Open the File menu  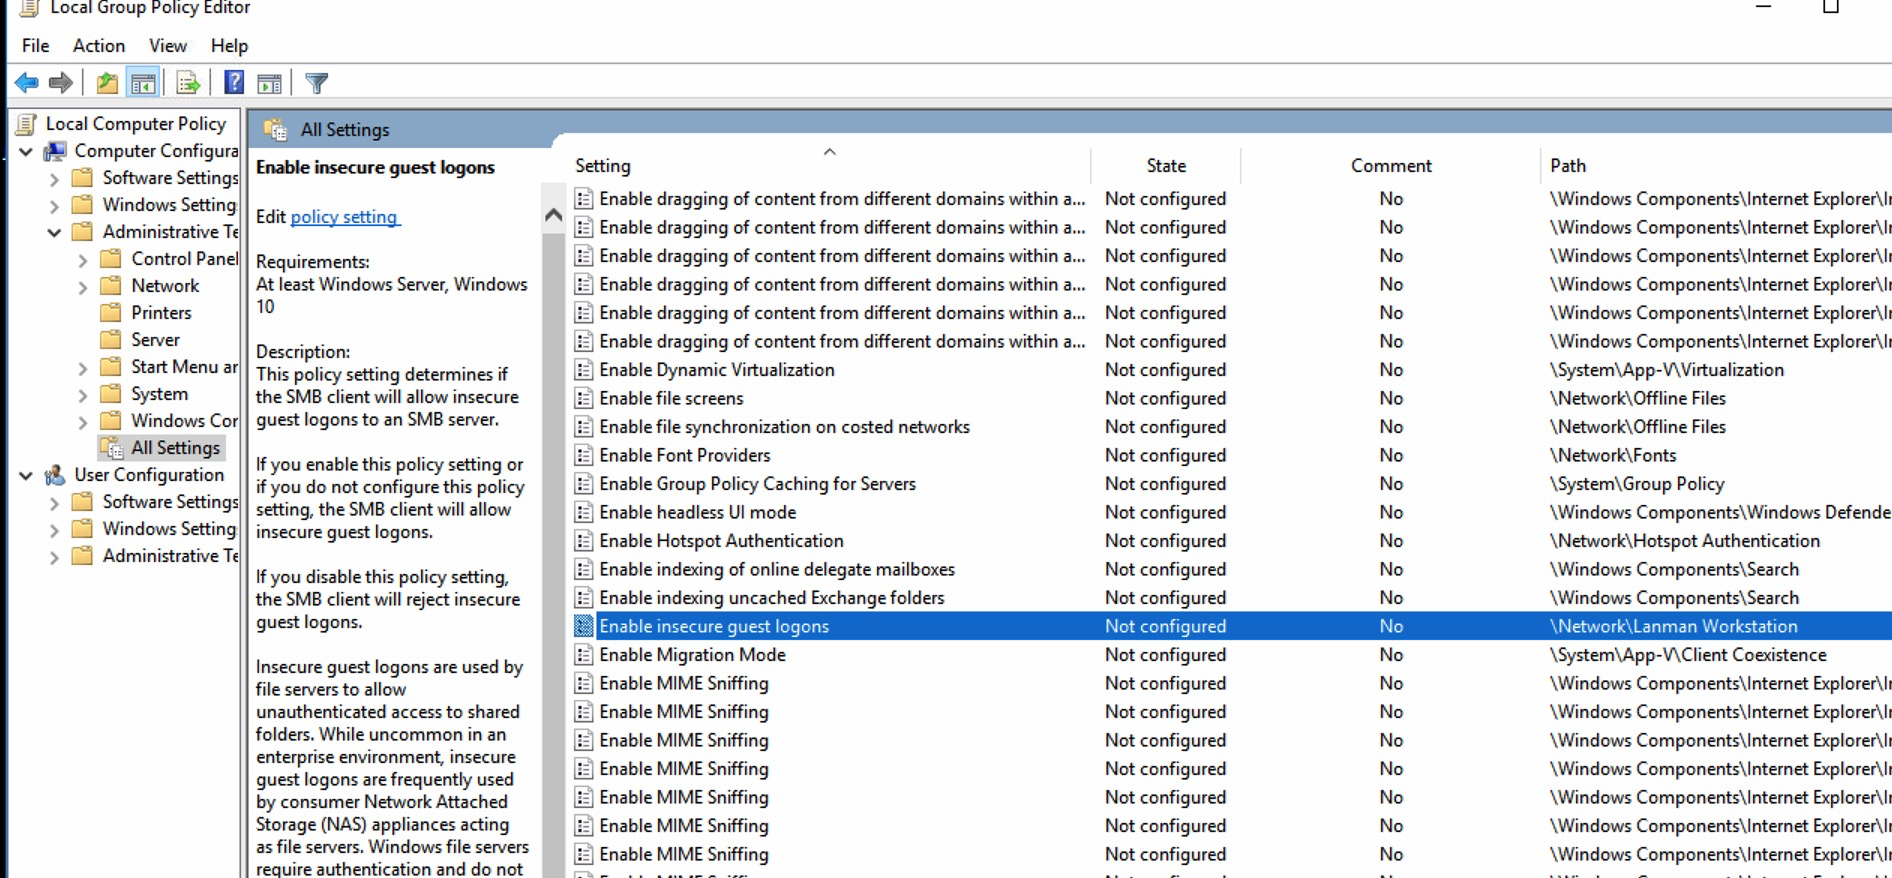pyautogui.click(x=35, y=46)
